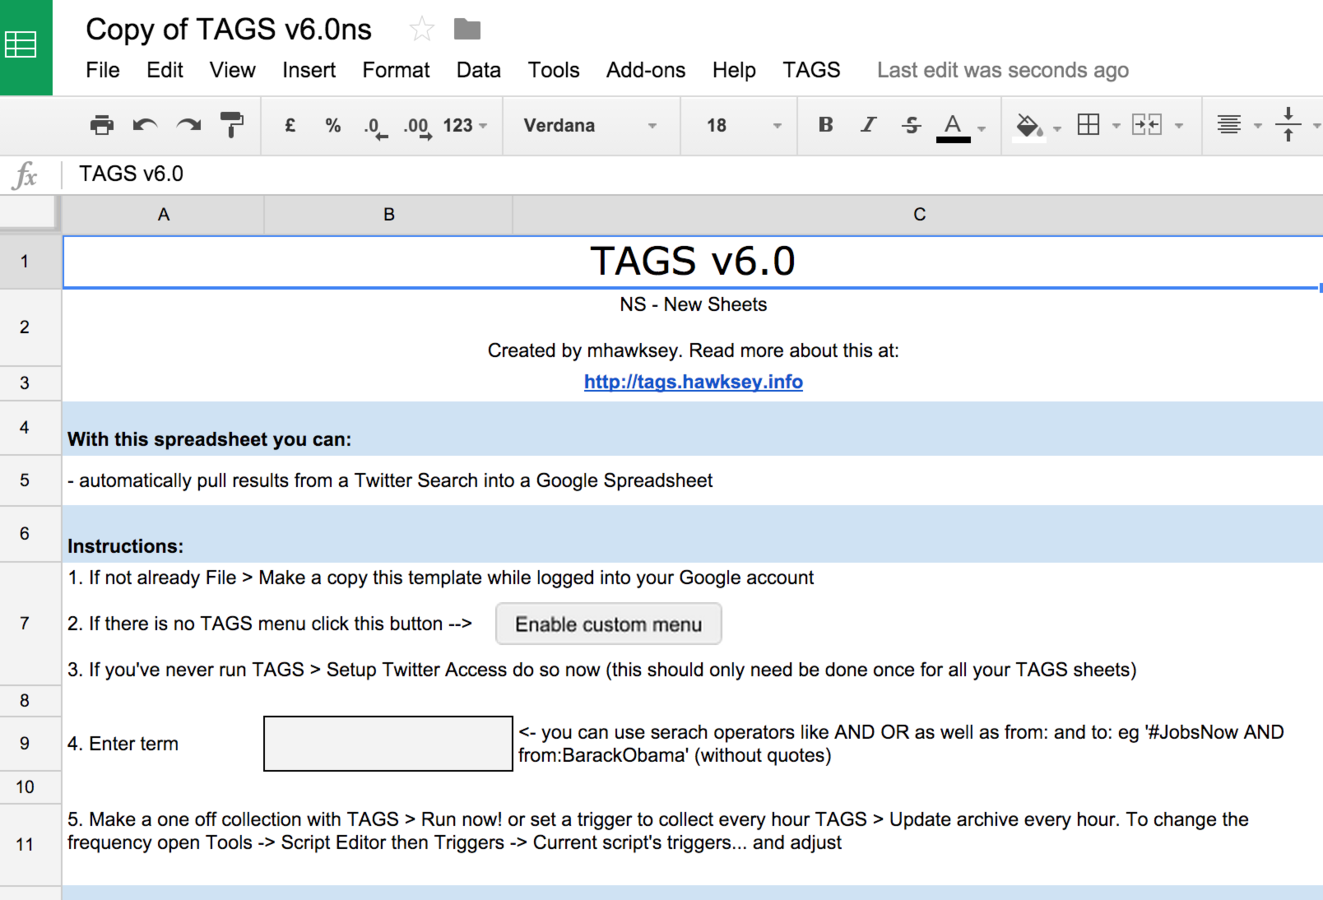The image size is (1323, 900).
Task: Activate the paint format tool
Action: tap(231, 125)
